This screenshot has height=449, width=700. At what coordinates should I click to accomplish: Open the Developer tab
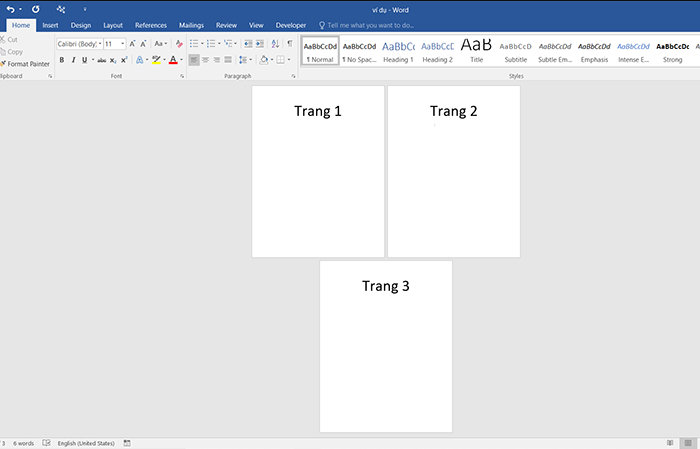[291, 25]
